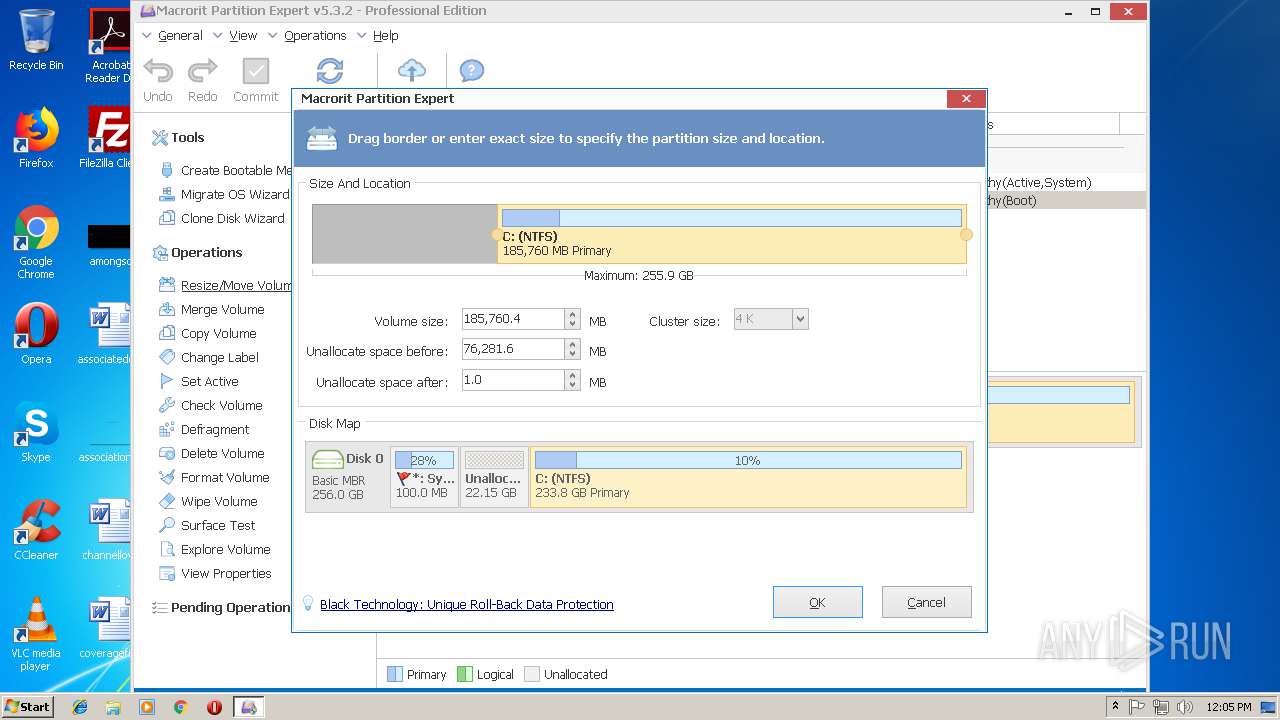
Task: Click the Disk 0 drive icon
Action: (x=327, y=460)
